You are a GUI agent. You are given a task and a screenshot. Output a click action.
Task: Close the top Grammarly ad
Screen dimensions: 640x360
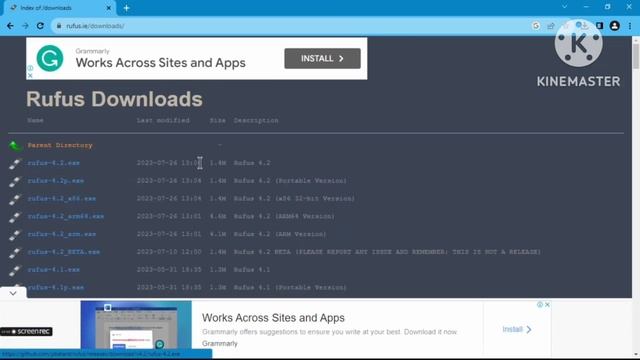coord(30,76)
